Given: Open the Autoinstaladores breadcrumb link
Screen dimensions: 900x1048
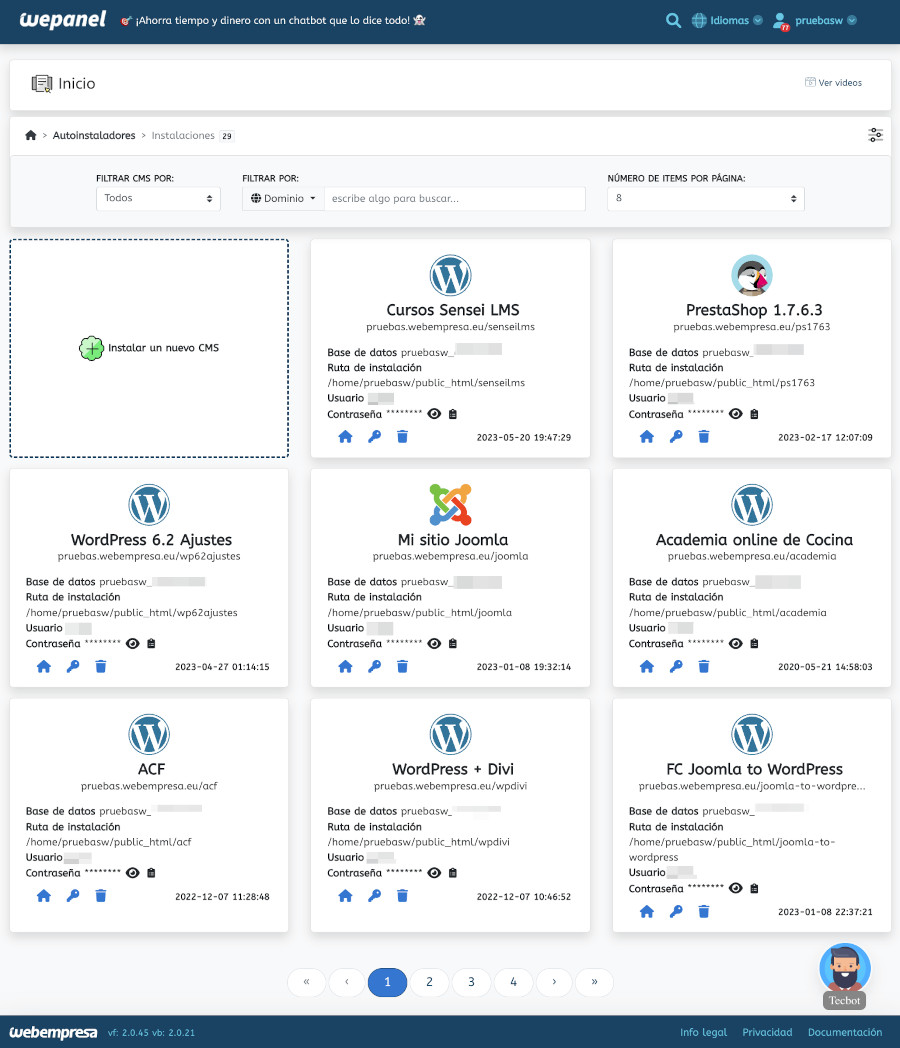Looking at the screenshot, I should (94, 135).
